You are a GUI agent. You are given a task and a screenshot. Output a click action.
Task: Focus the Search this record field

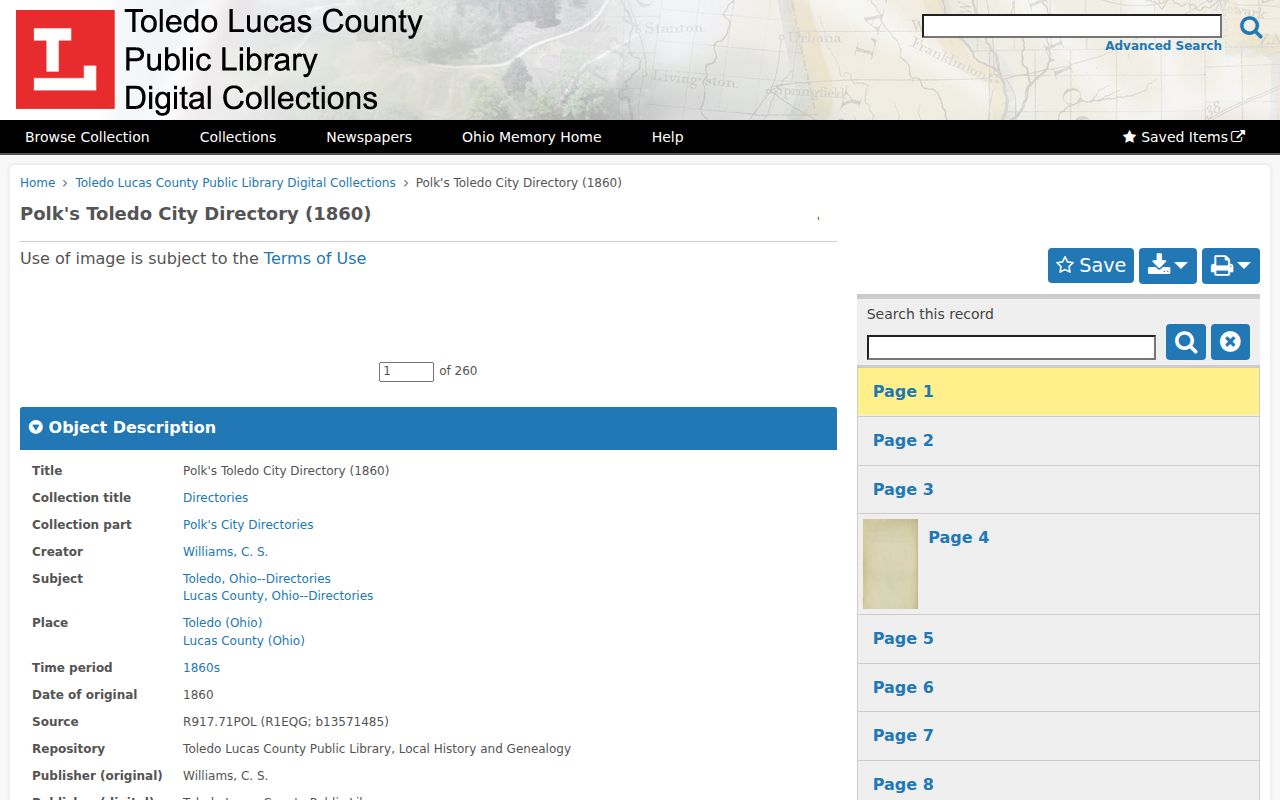pos(1011,347)
